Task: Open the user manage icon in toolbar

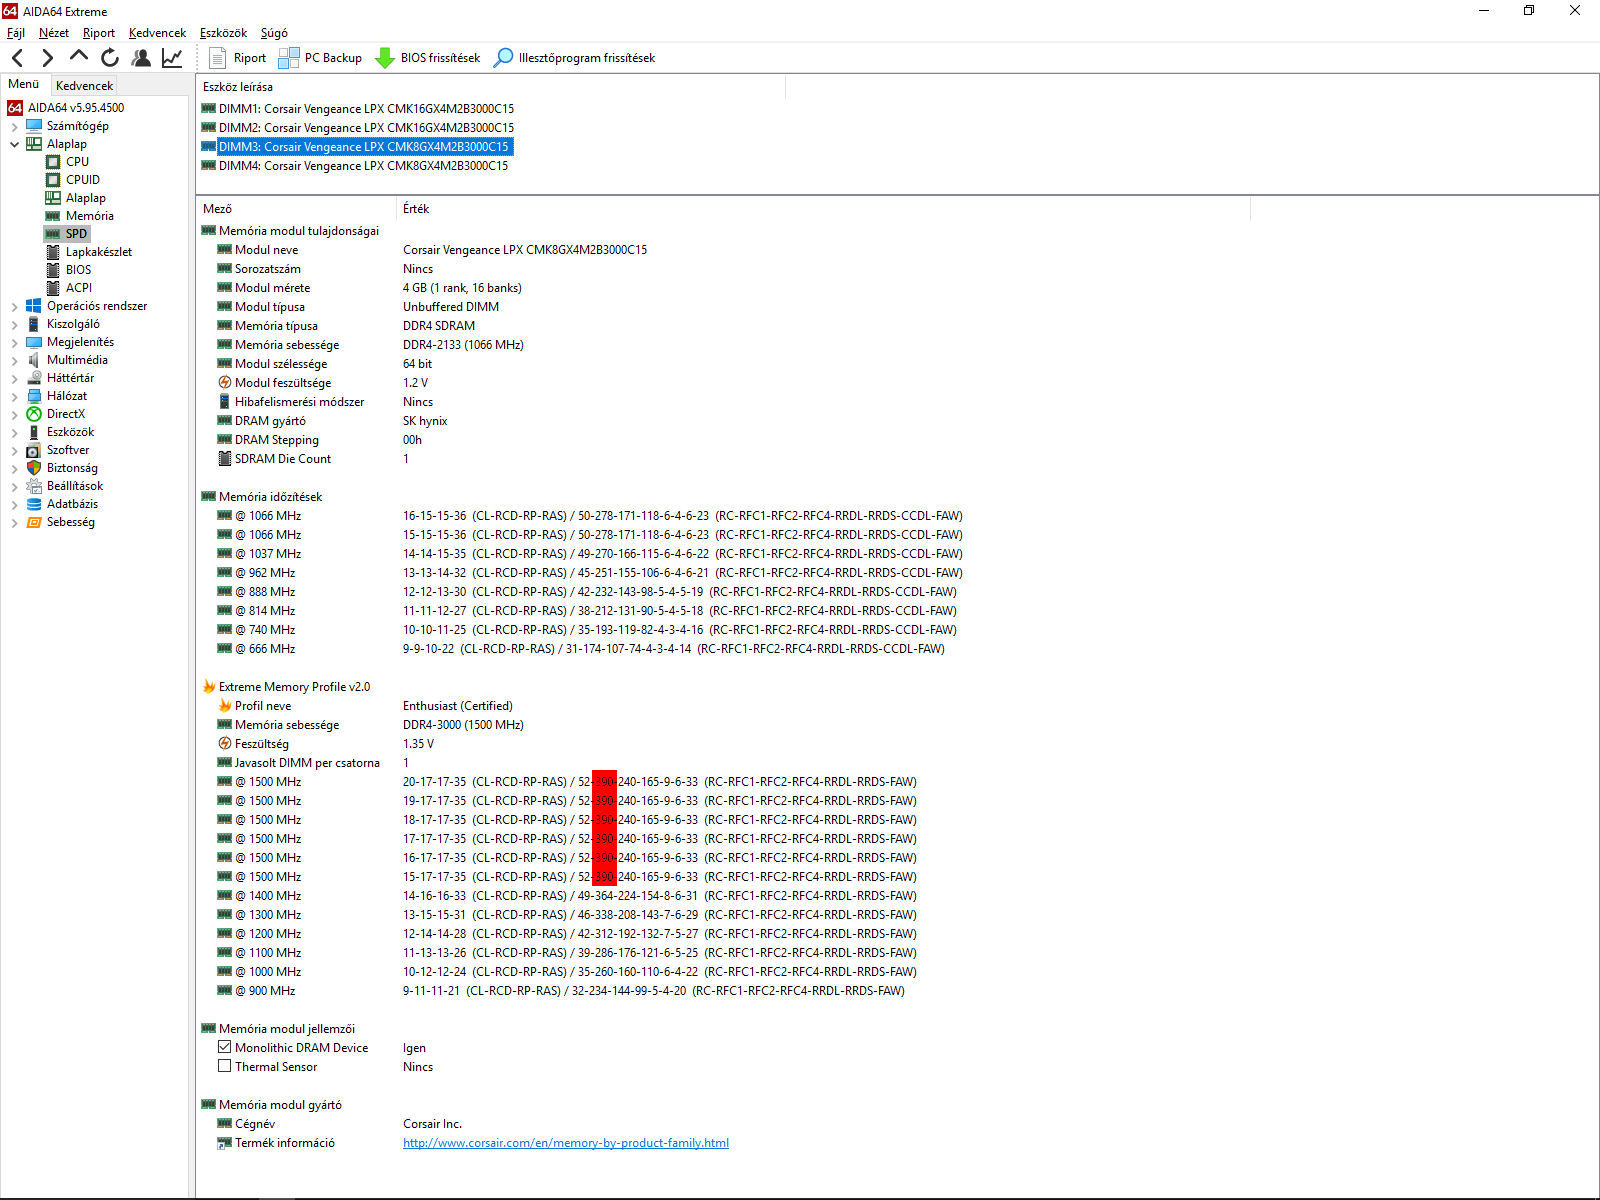Action: [141, 58]
